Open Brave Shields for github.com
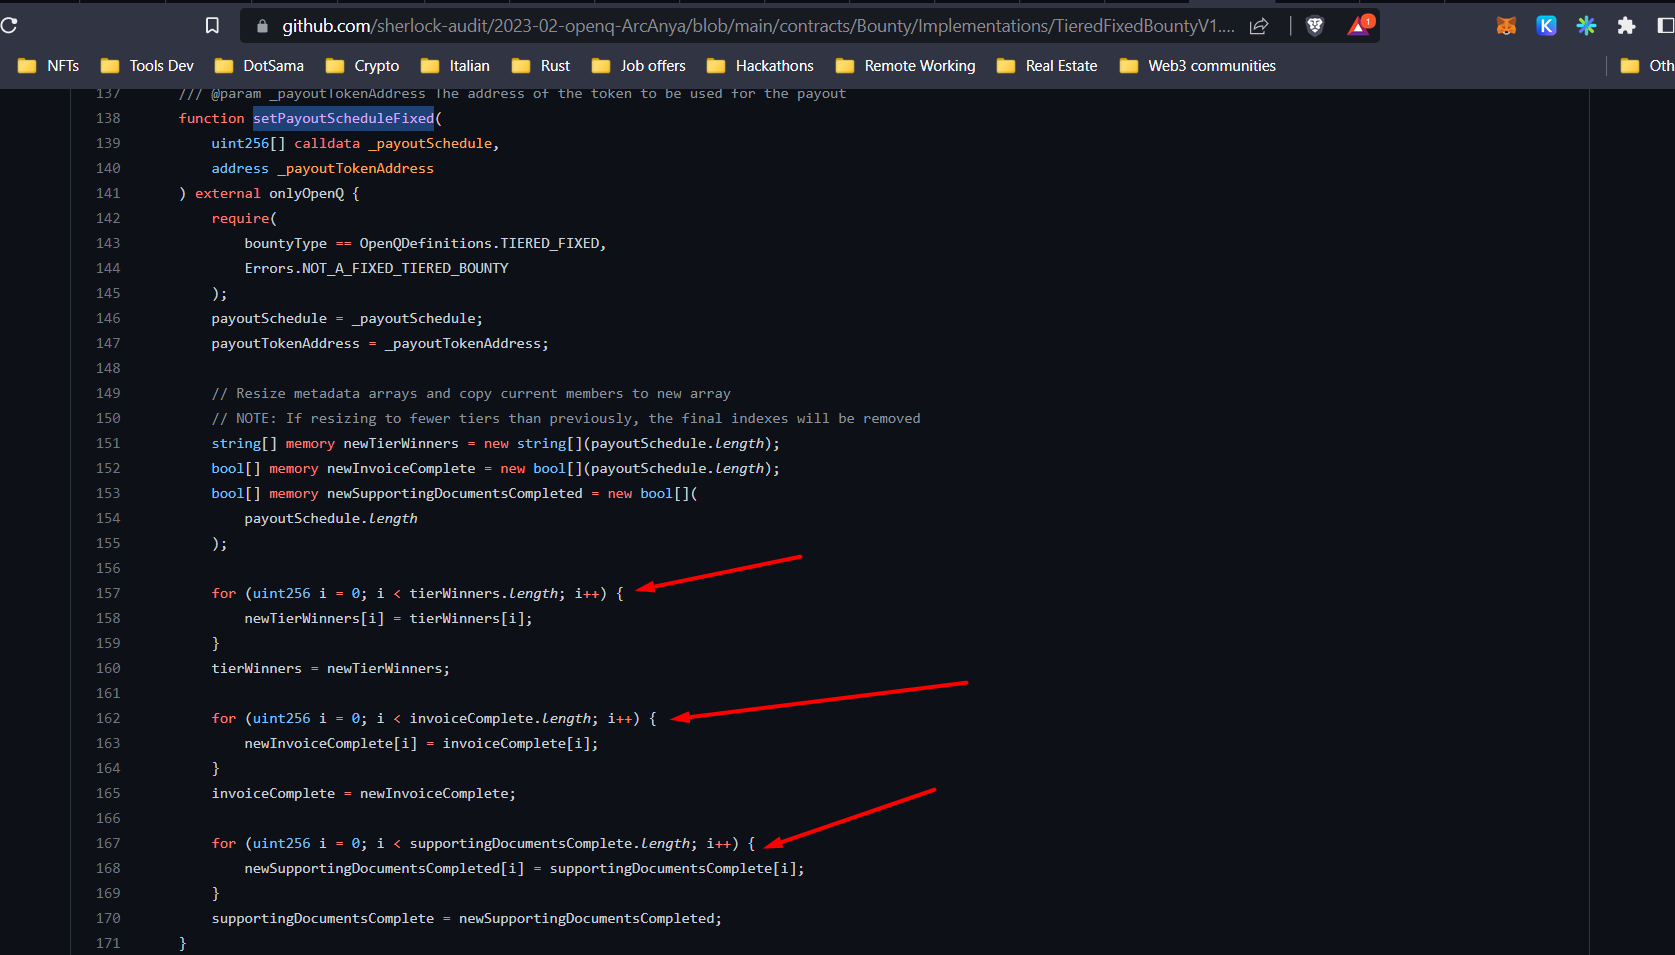This screenshot has height=955, width=1675. (1315, 26)
